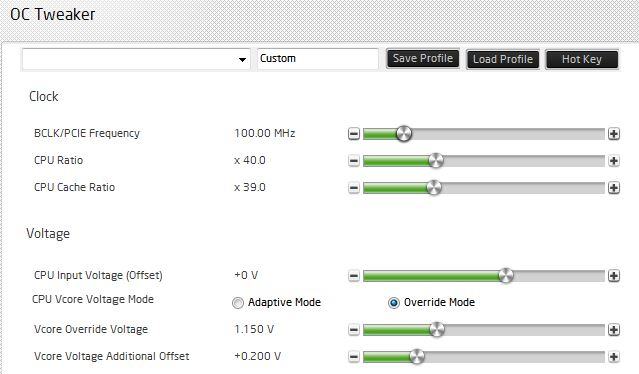This screenshot has width=639, height=374.
Task: Lower CPU Cache Ratio using minus icon
Action: tap(354, 188)
